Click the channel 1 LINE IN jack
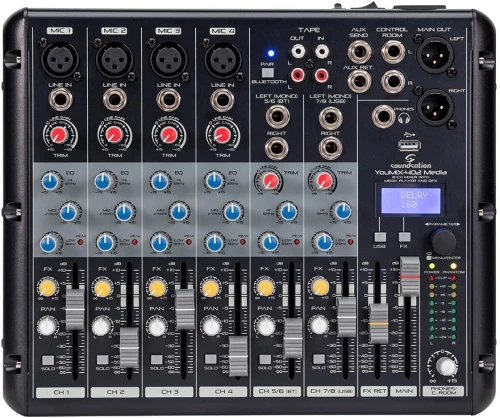Image resolution: width=500 pixels, height=418 pixels. coord(60,100)
